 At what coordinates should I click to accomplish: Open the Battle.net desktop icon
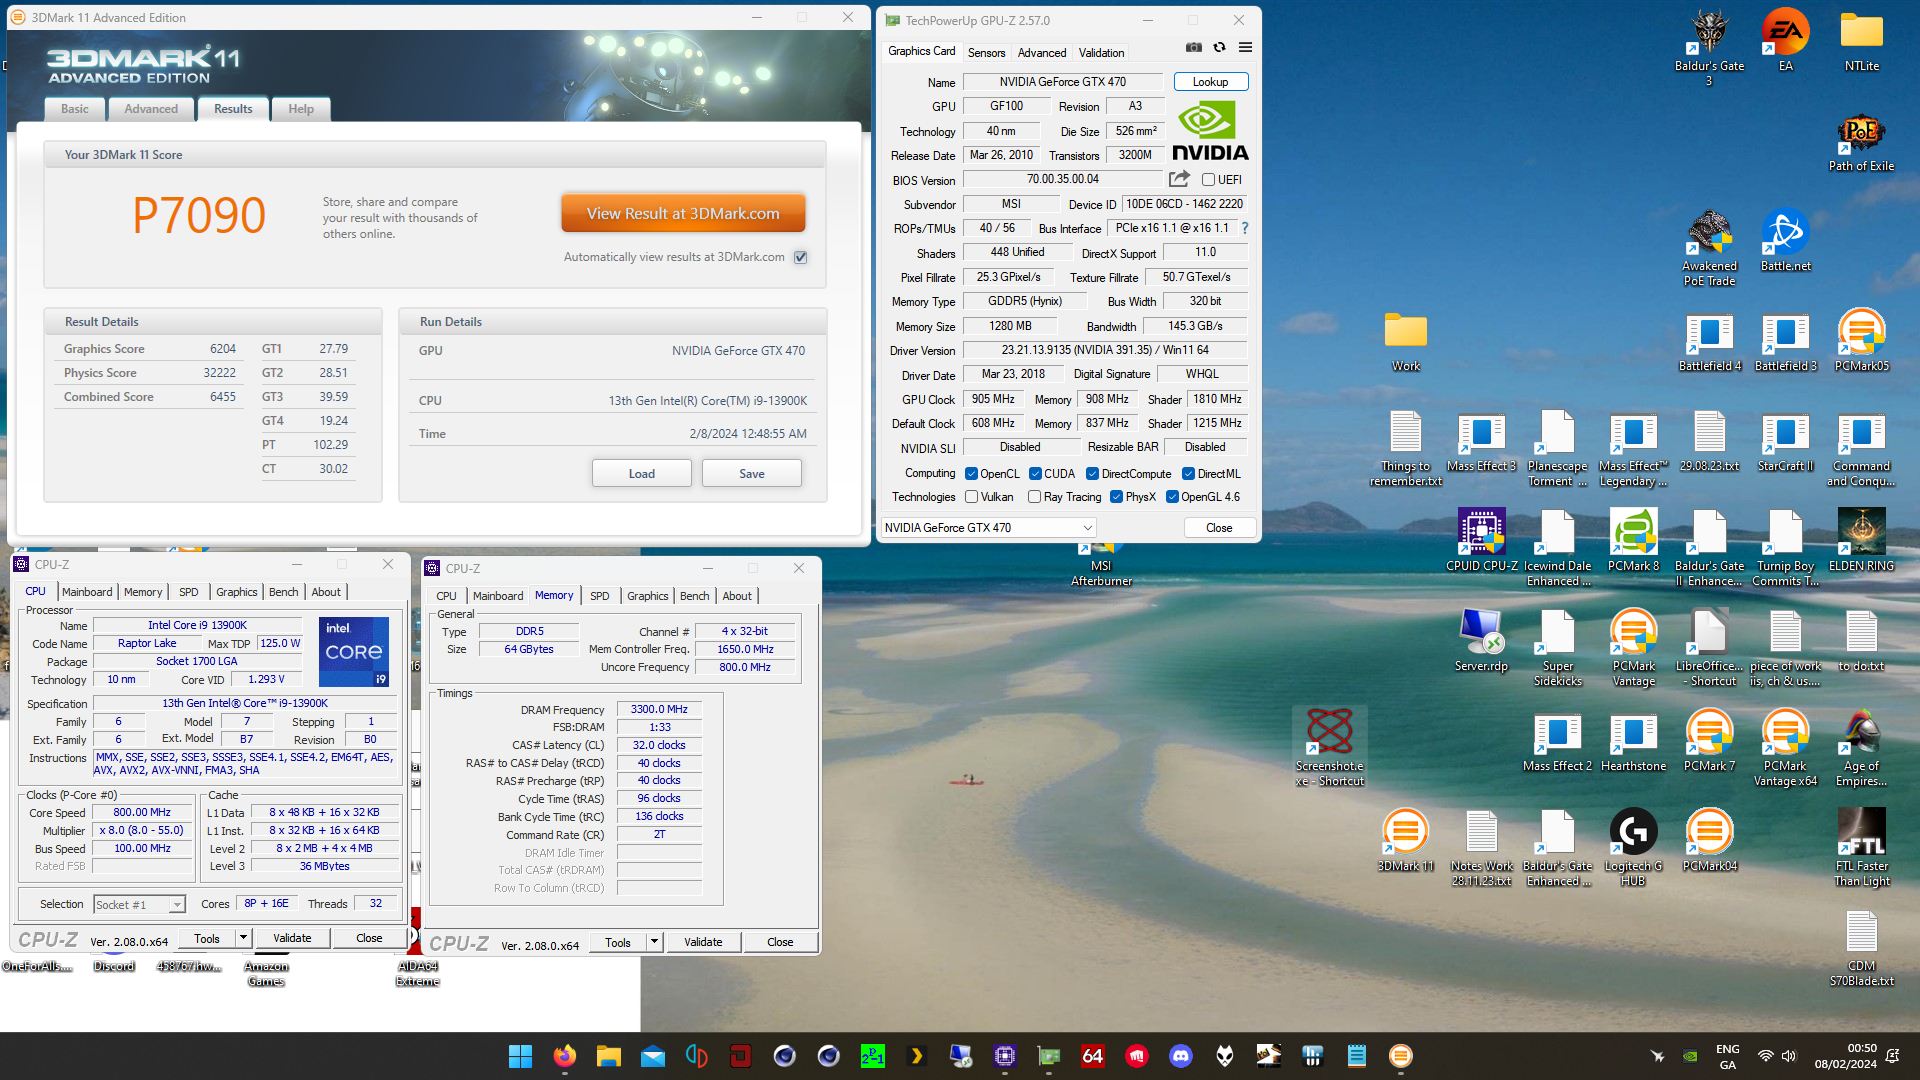click(x=1785, y=240)
